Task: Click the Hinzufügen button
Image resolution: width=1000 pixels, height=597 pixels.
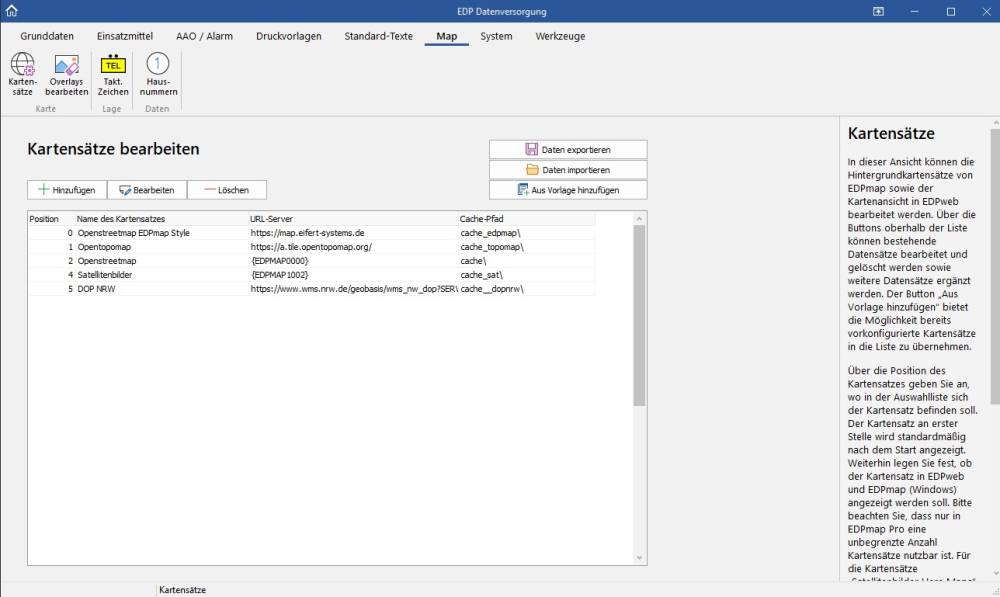Action: pyautogui.click(x=67, y=190)
